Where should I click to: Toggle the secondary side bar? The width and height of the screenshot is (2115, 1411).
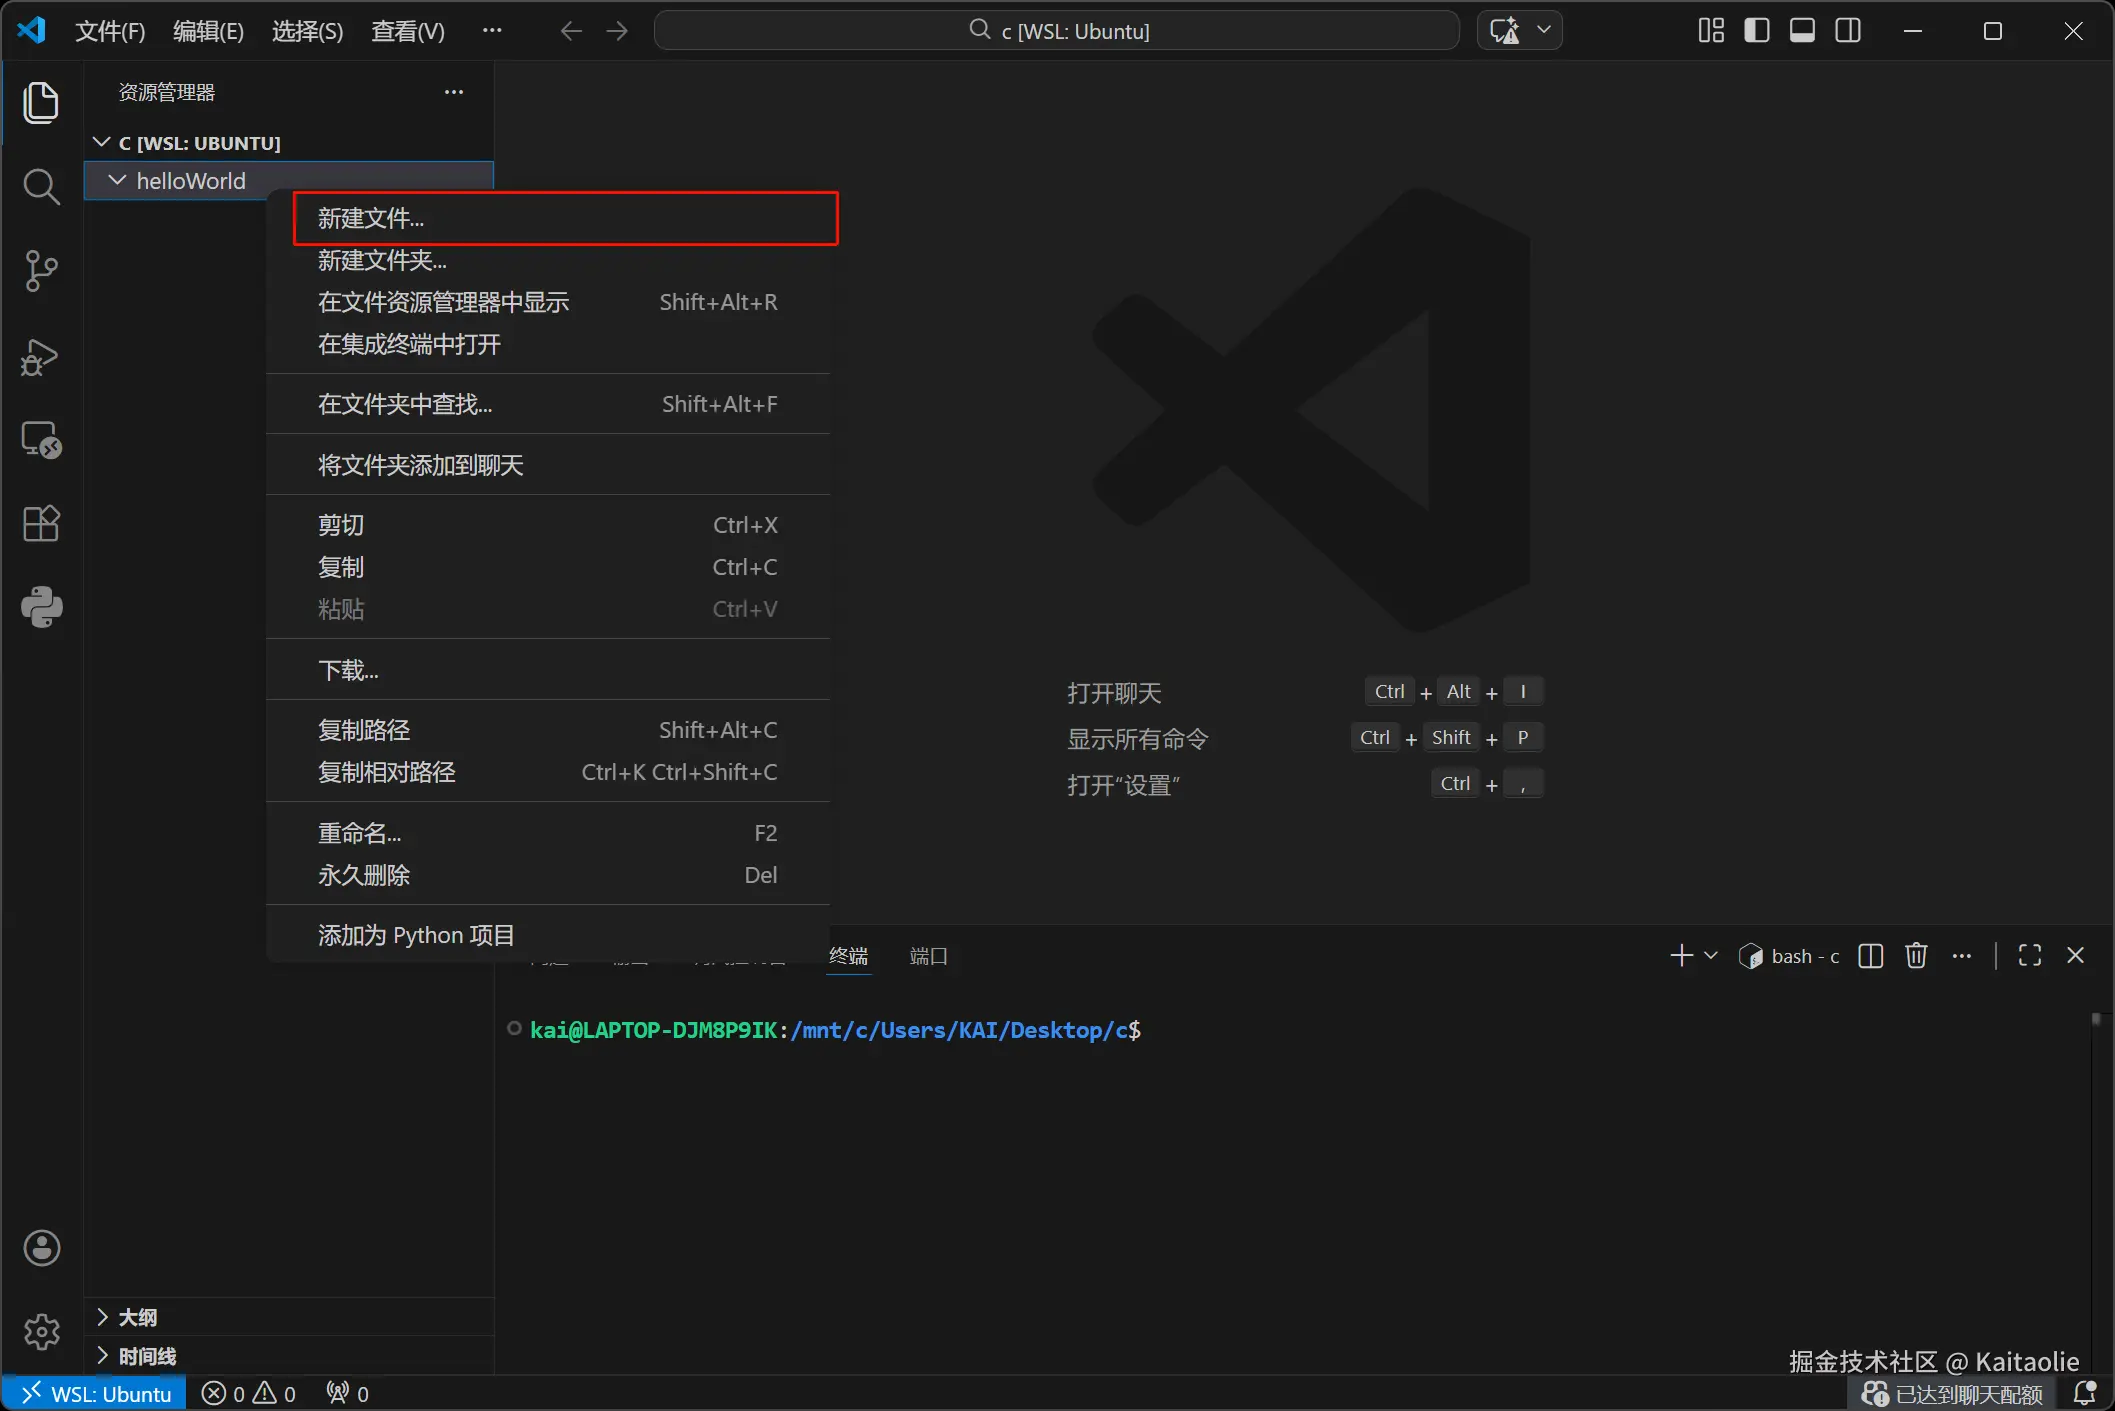tap(1848, 31)
